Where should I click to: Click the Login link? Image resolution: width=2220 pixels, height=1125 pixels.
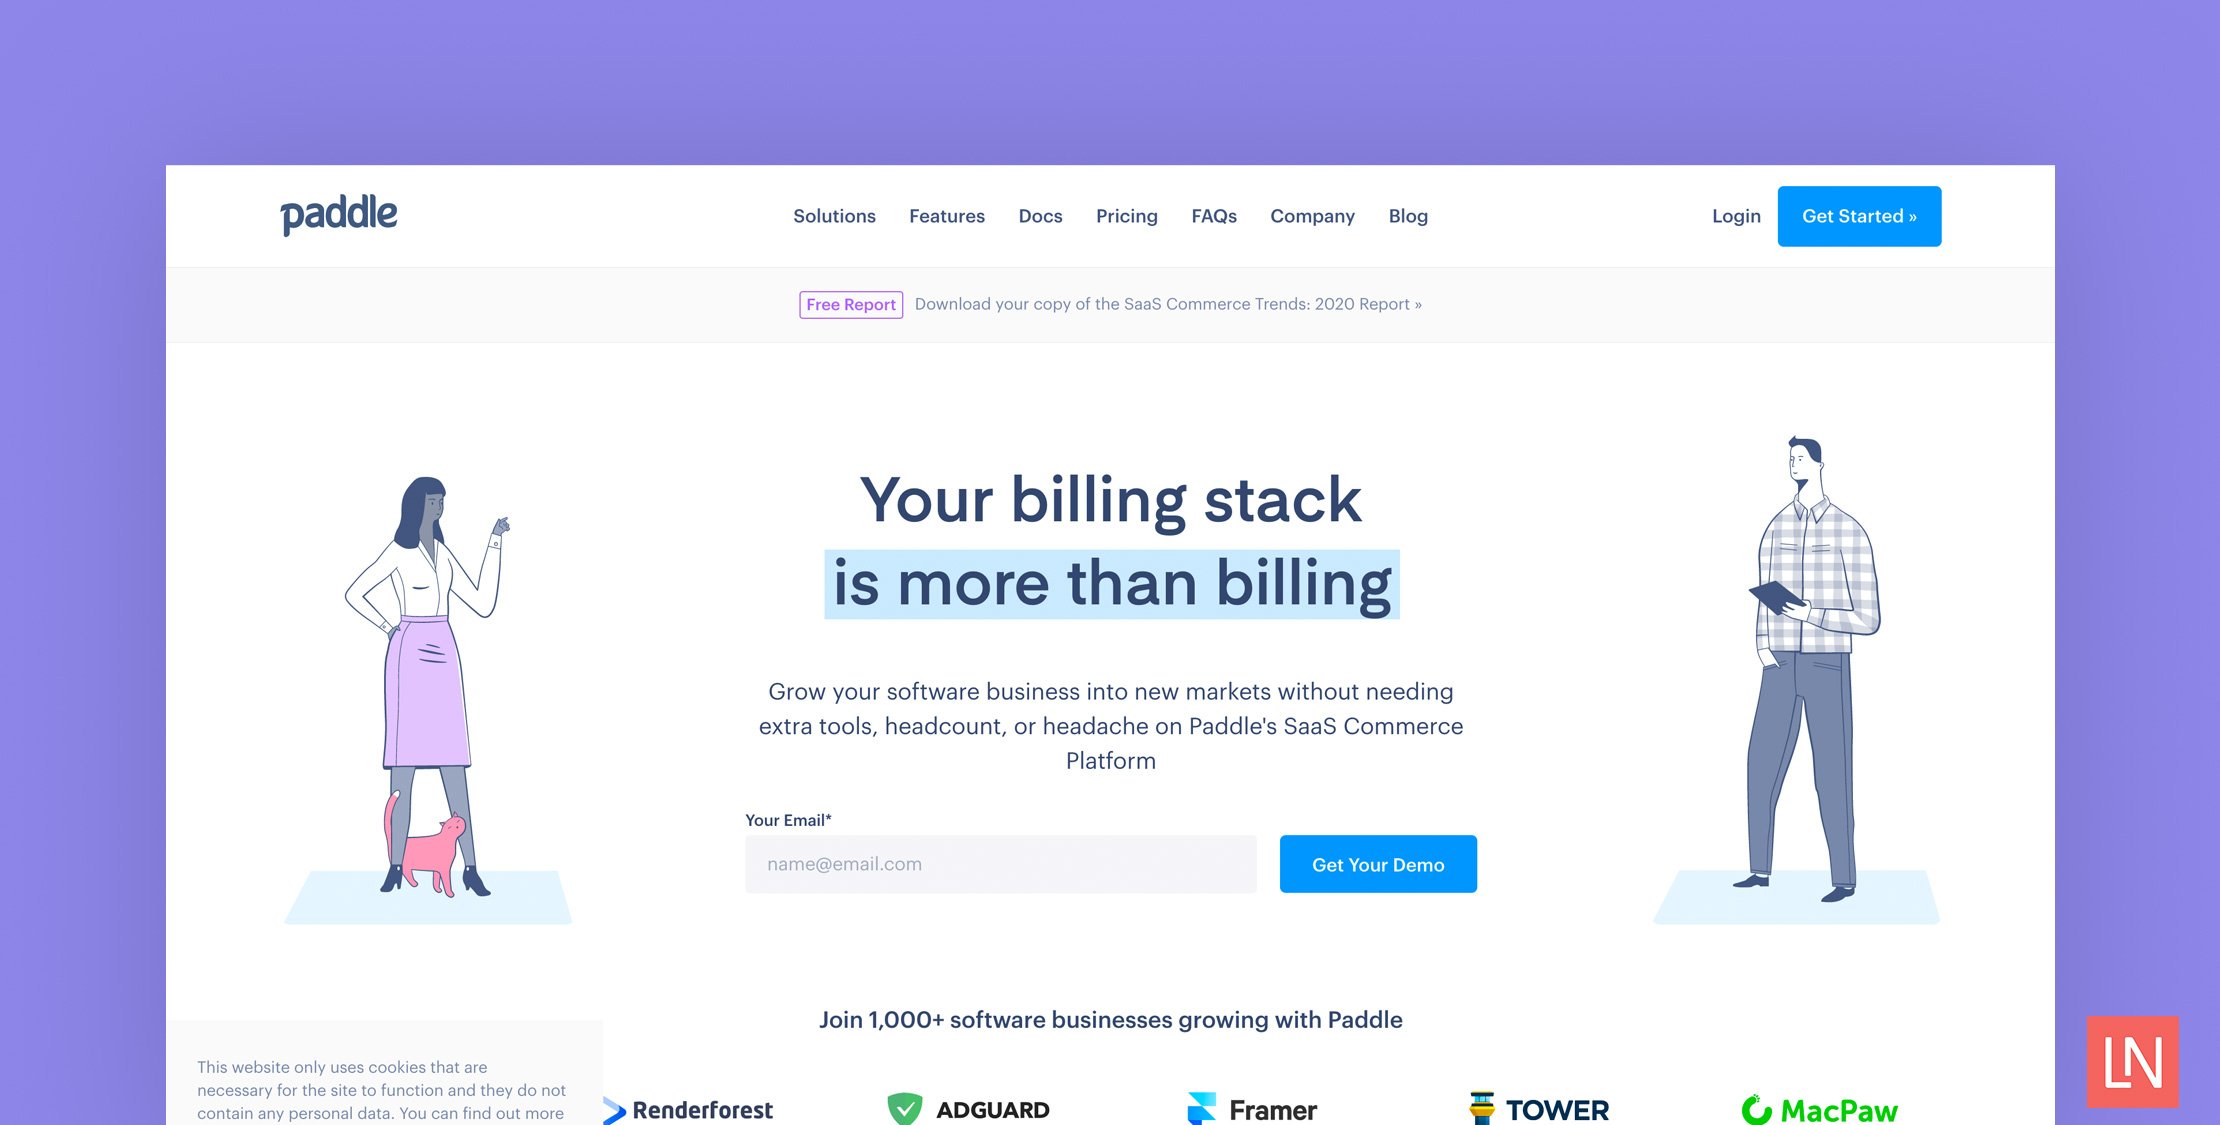tap(1737, 215)
